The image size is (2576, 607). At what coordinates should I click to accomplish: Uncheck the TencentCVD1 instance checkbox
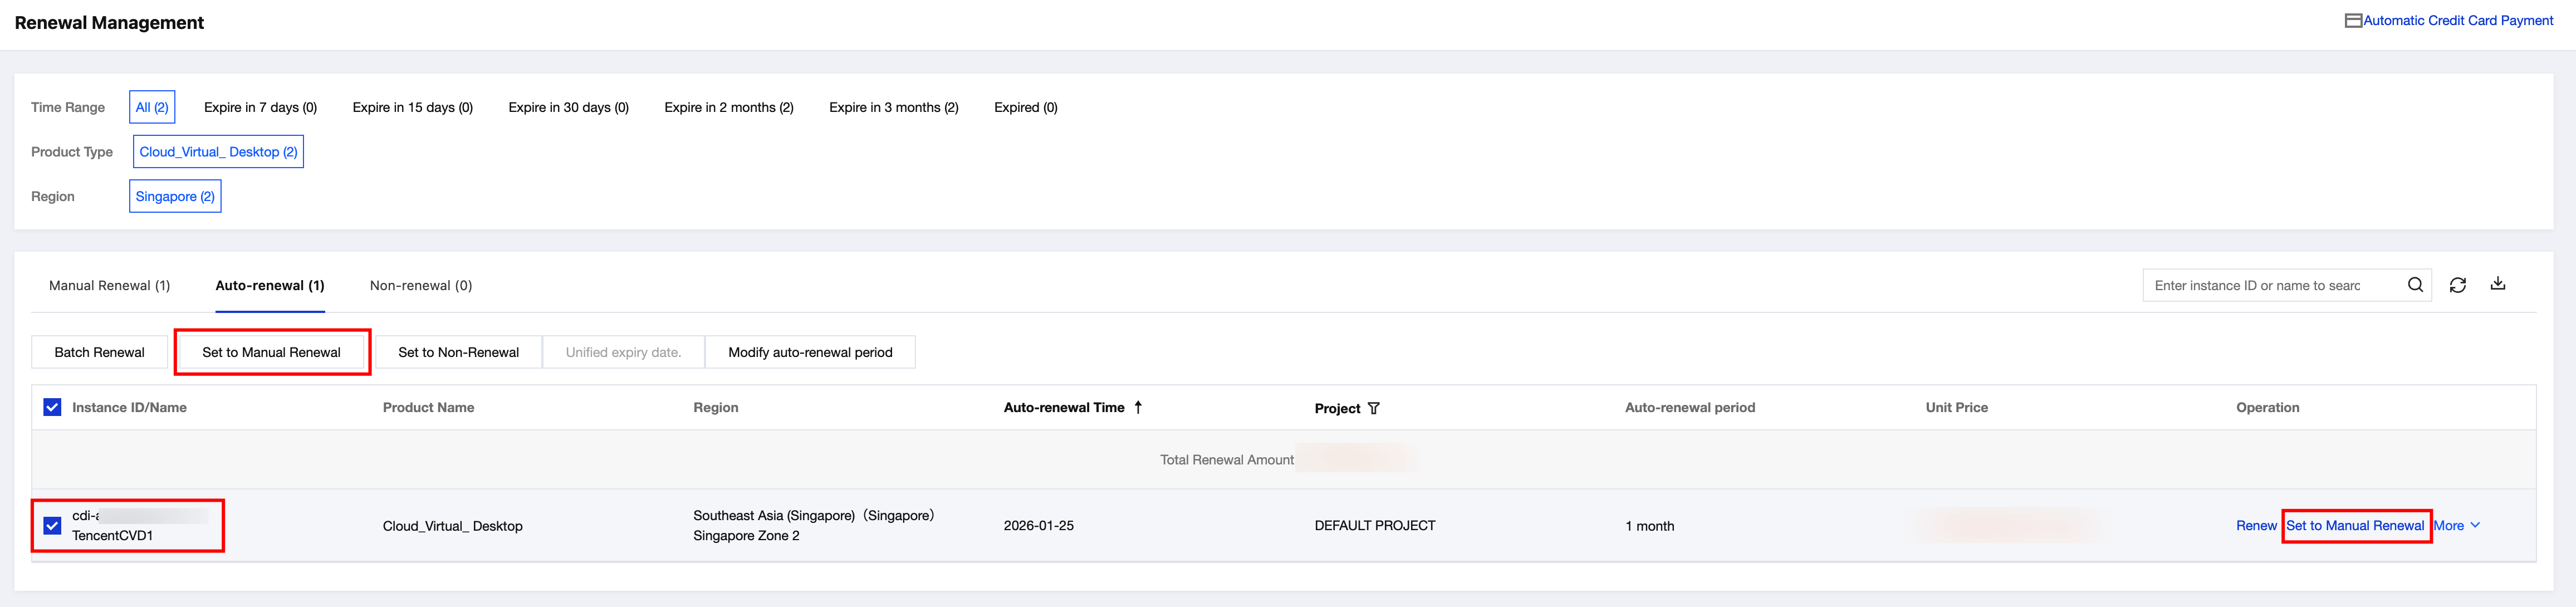point(53,525)
